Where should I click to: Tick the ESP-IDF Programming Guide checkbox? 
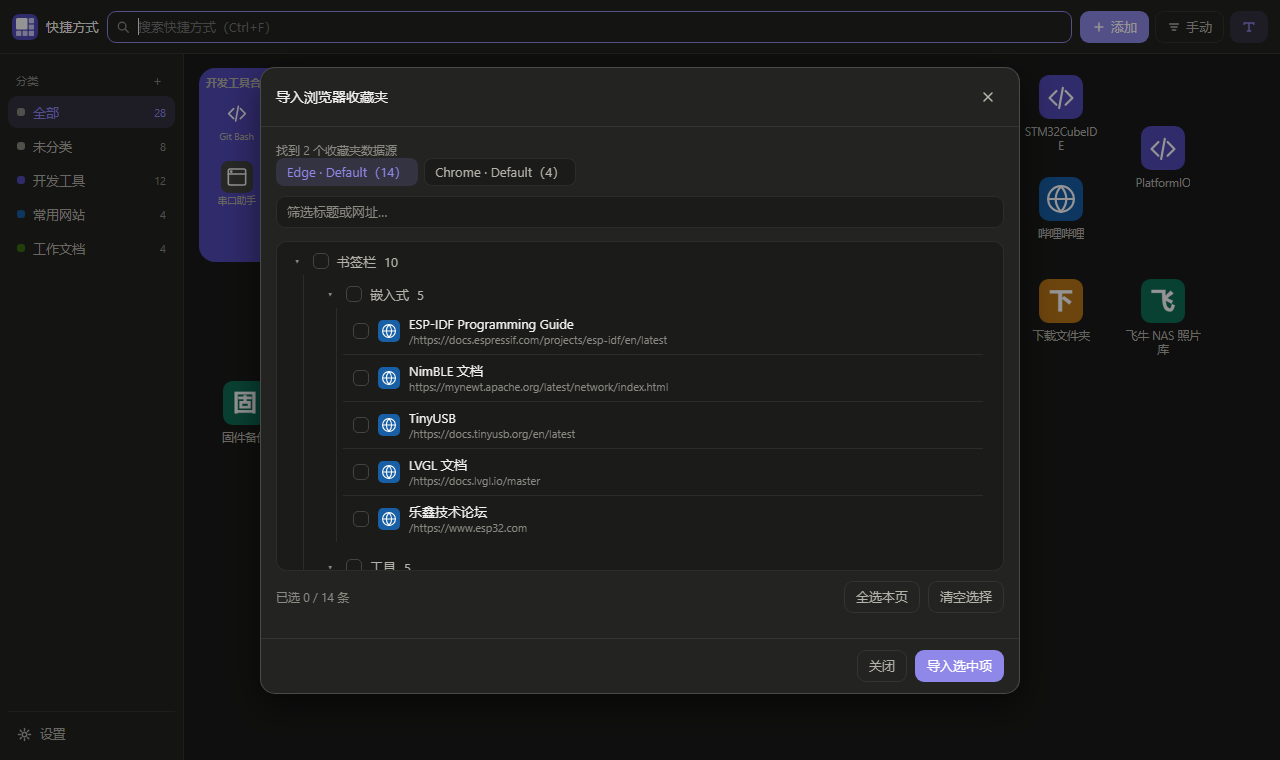click(x=361, y=331)
